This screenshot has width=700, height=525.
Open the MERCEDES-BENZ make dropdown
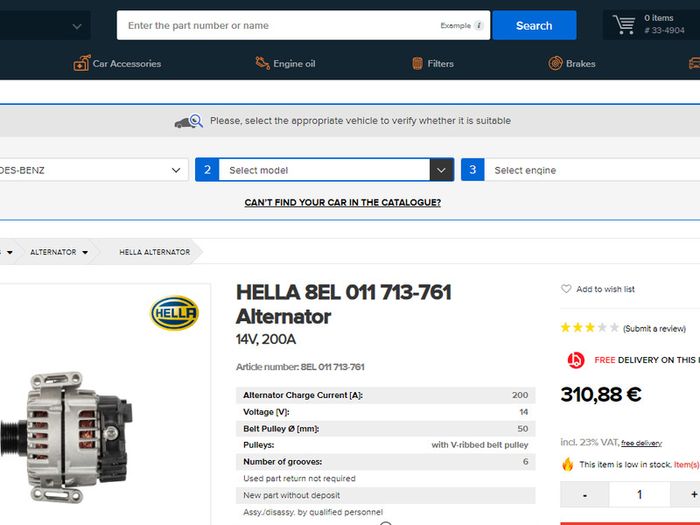[93, 170]
